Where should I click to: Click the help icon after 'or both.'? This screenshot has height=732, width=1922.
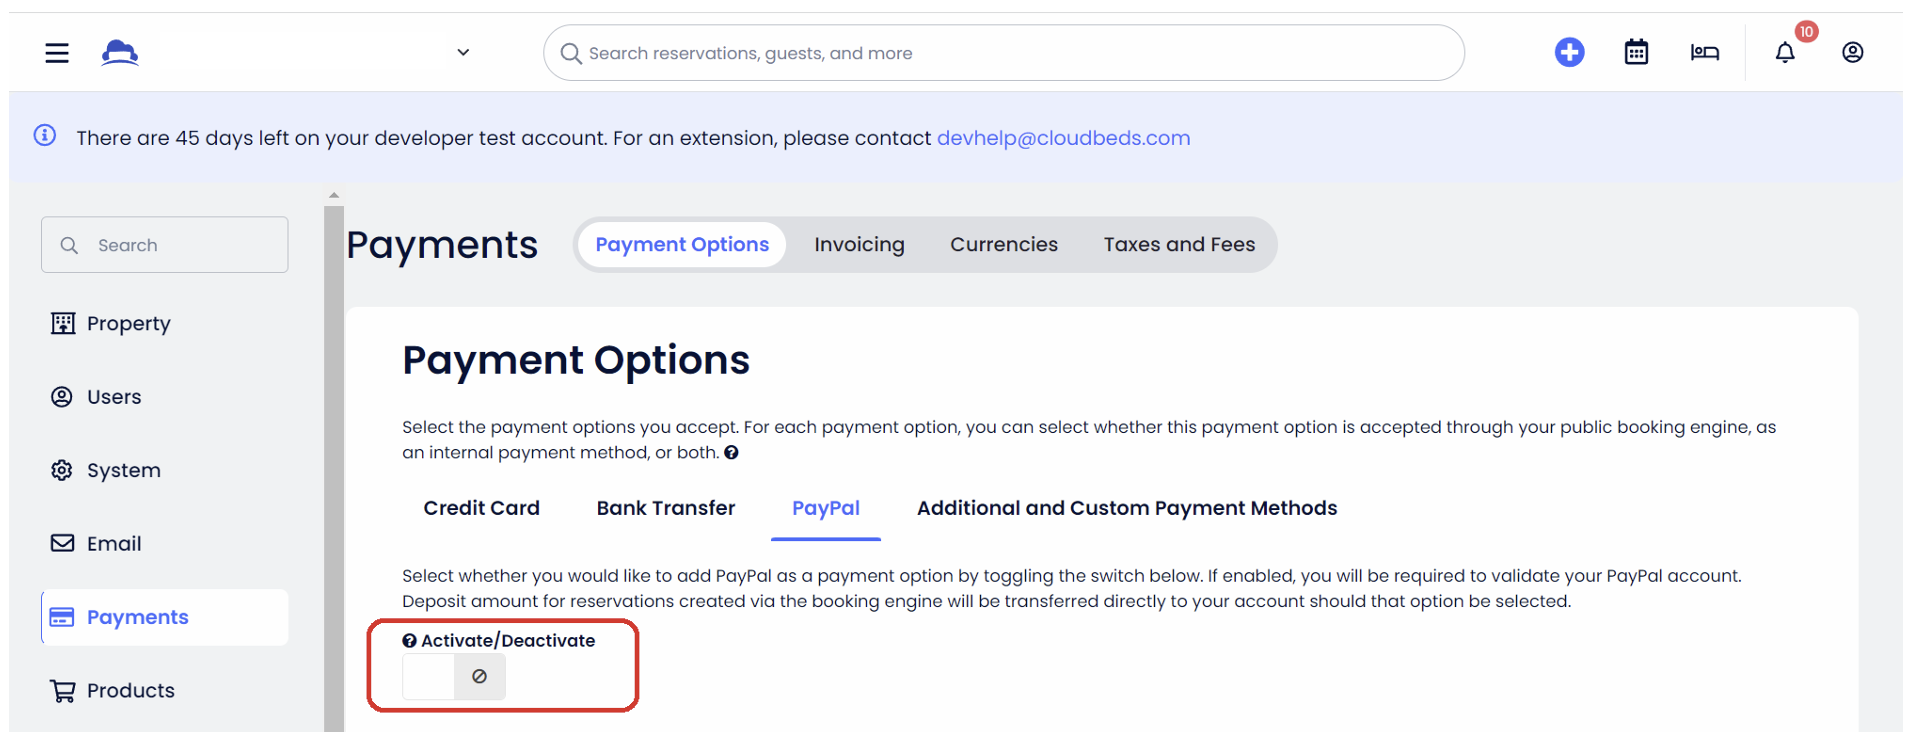pyautogui.click(x=731, y=453)
